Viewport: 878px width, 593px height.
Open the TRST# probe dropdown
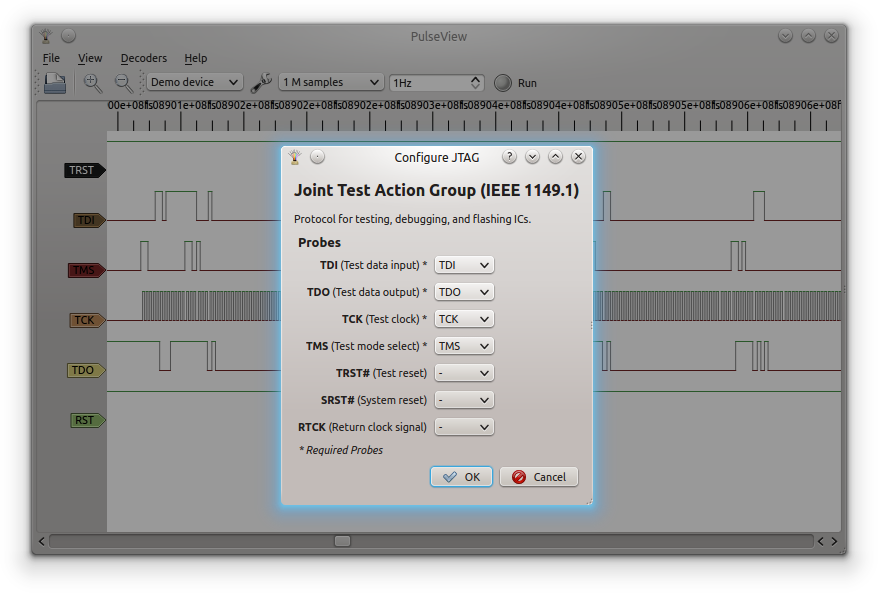tap(464, 373)
